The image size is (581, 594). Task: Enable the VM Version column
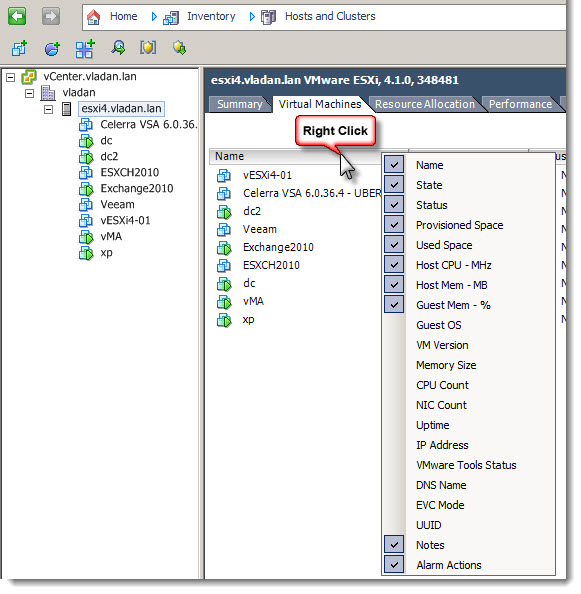coord(442,345)
